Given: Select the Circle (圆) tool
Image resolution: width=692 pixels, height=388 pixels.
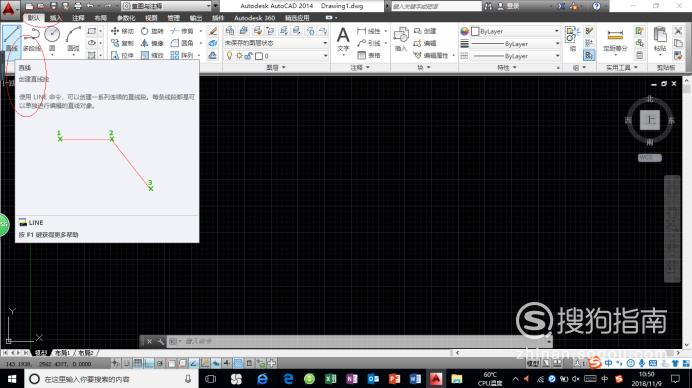Looking at the screenshot, I should click(52, 38).
